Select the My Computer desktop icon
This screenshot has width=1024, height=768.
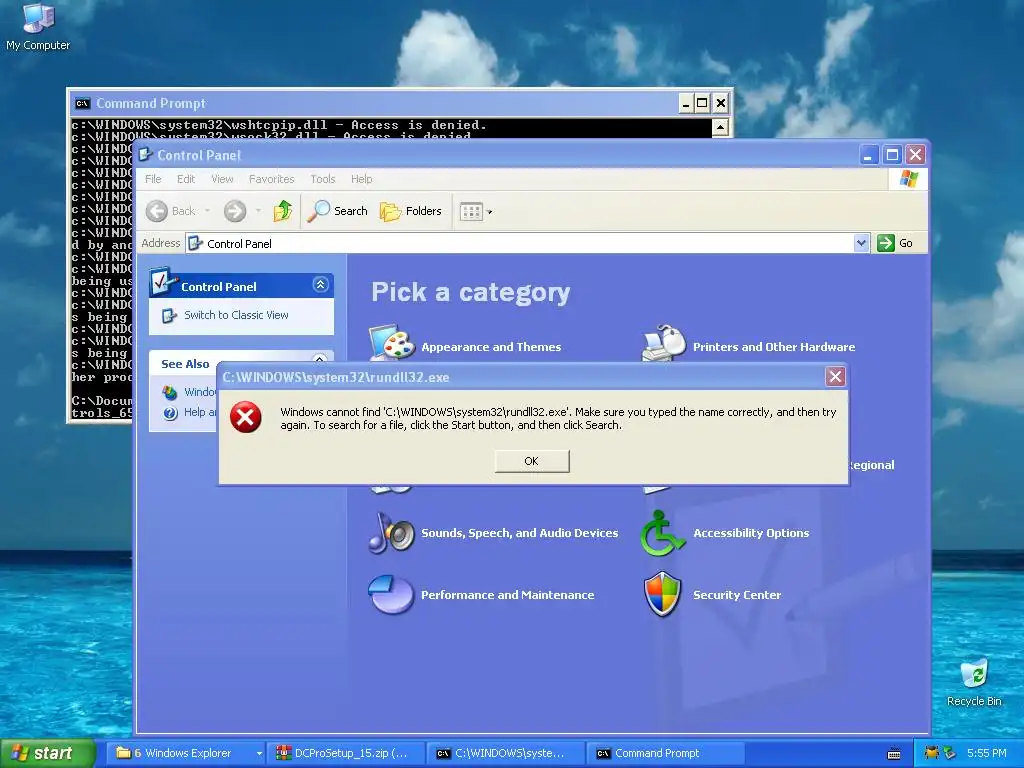(x=38, y=27)
